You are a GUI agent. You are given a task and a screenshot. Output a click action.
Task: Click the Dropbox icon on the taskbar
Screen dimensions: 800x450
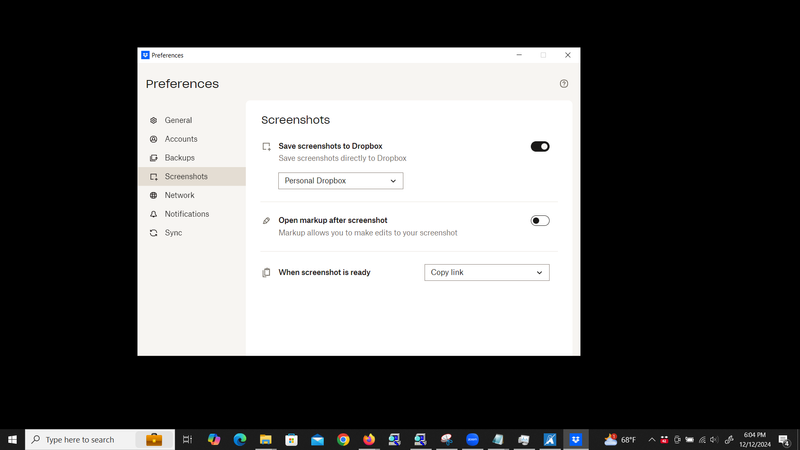coord(576,439)
